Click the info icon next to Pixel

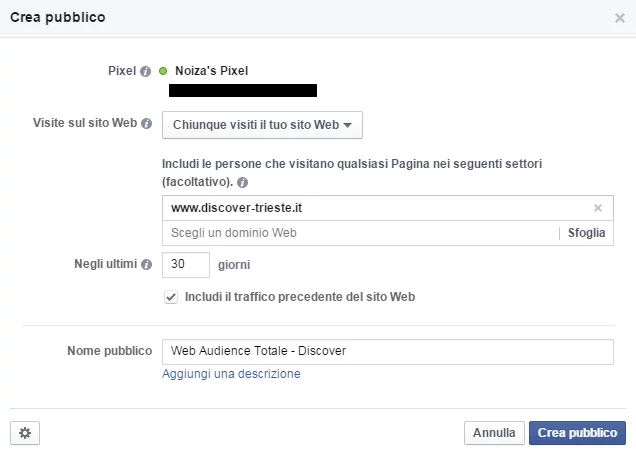(x=145, y=71)
